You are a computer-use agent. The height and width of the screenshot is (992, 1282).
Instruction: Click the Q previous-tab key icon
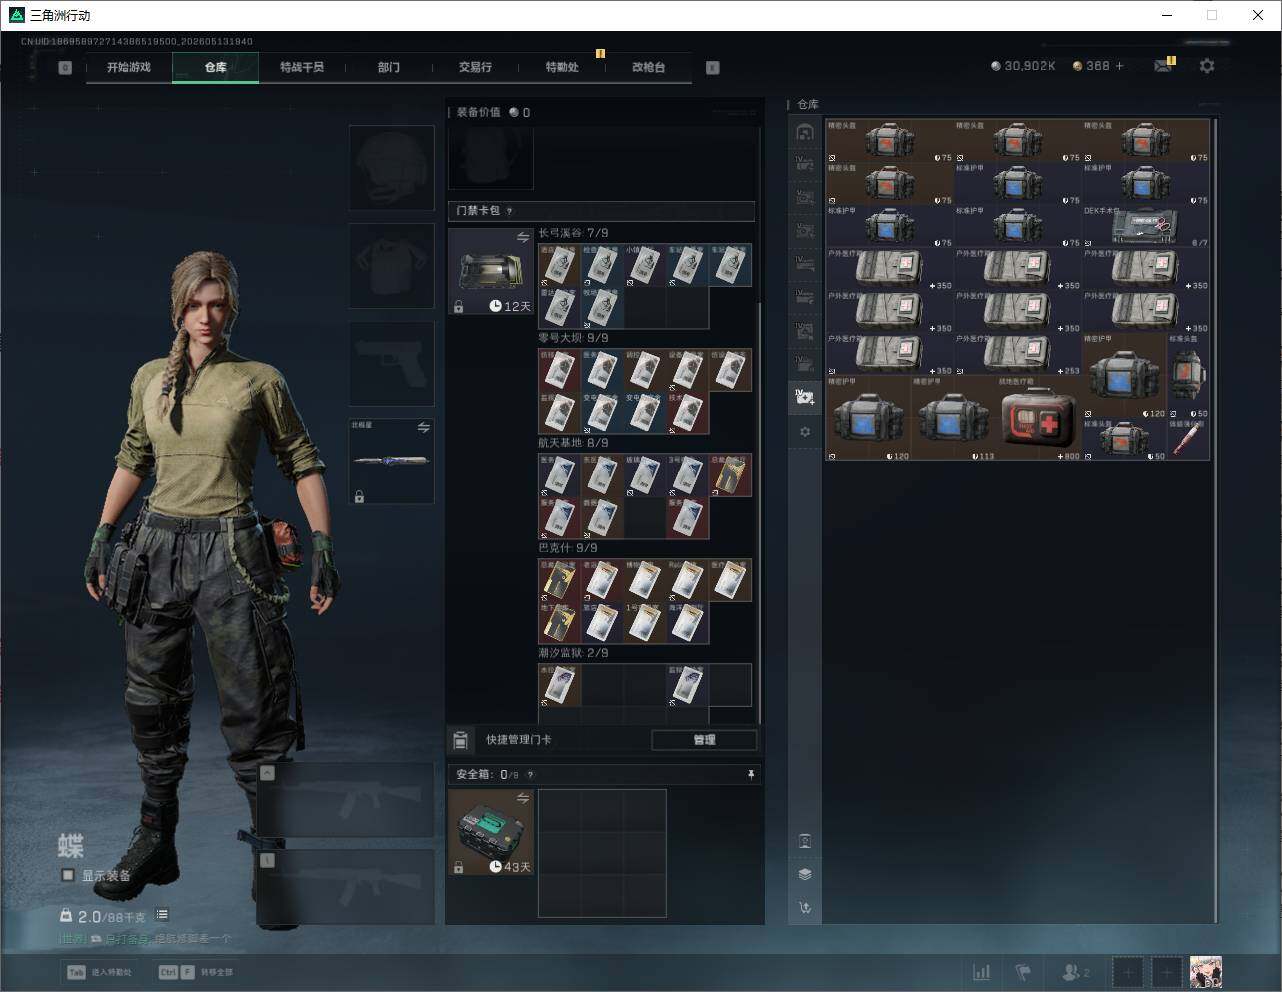pos(65,68)
